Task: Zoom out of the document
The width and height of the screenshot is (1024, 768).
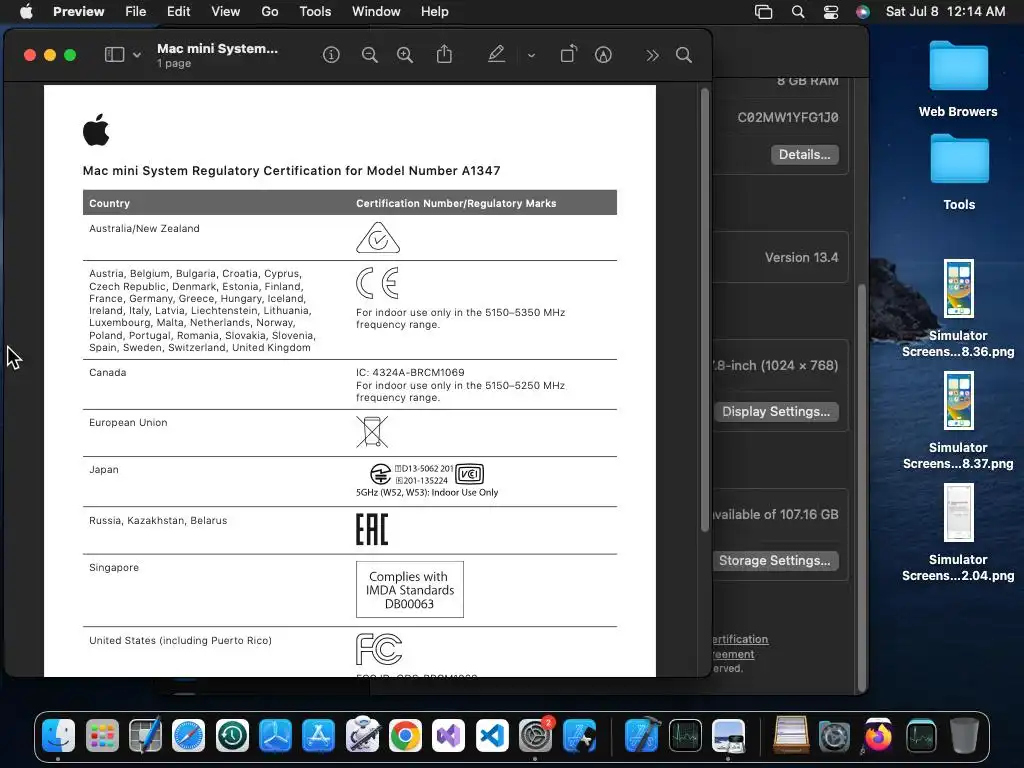Action: (x=370, y=55)
